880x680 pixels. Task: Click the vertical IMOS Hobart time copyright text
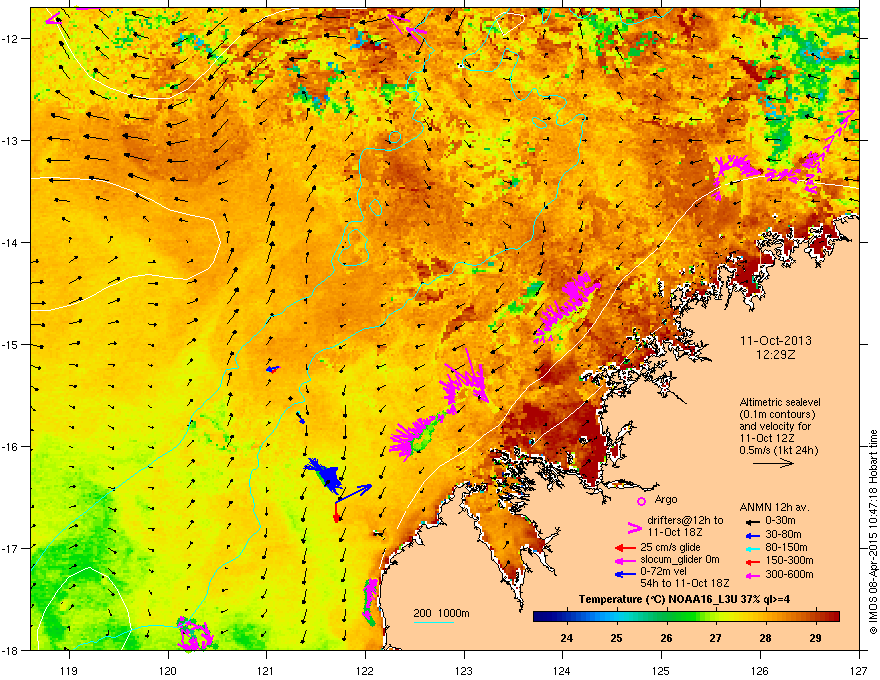(873, 531)
